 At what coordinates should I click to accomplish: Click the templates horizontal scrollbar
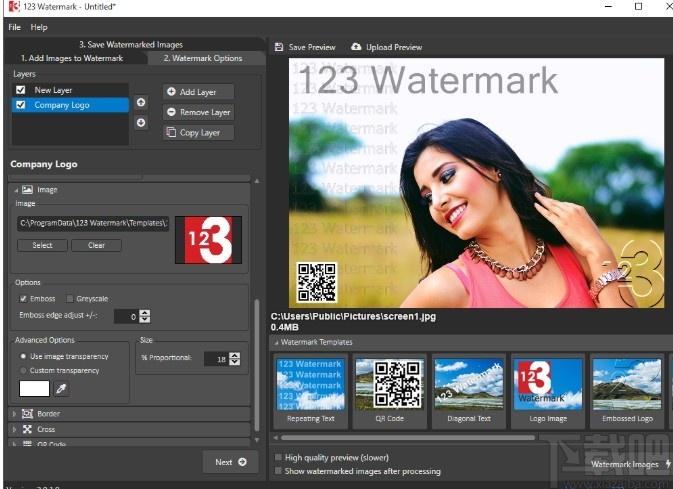pos(408,437)
